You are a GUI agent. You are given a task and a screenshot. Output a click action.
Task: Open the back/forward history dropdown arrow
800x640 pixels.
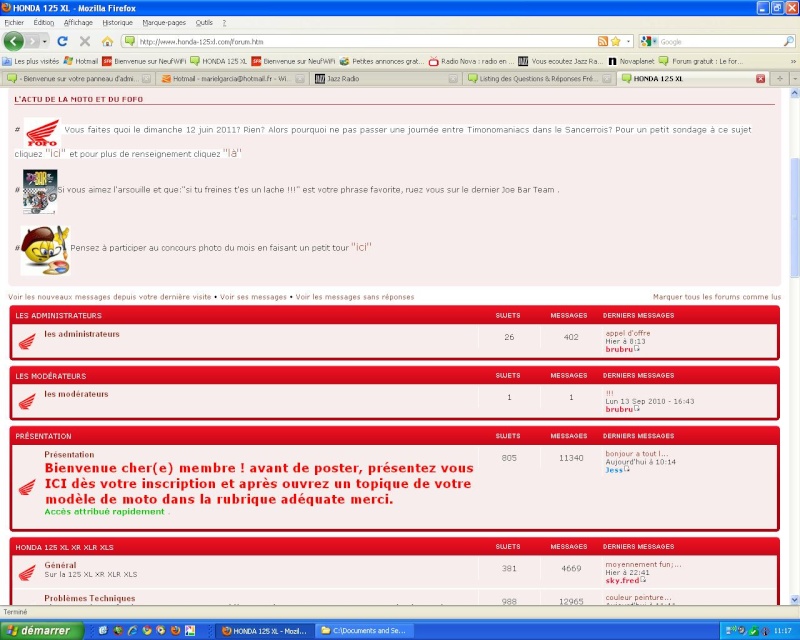coord(45,41)
